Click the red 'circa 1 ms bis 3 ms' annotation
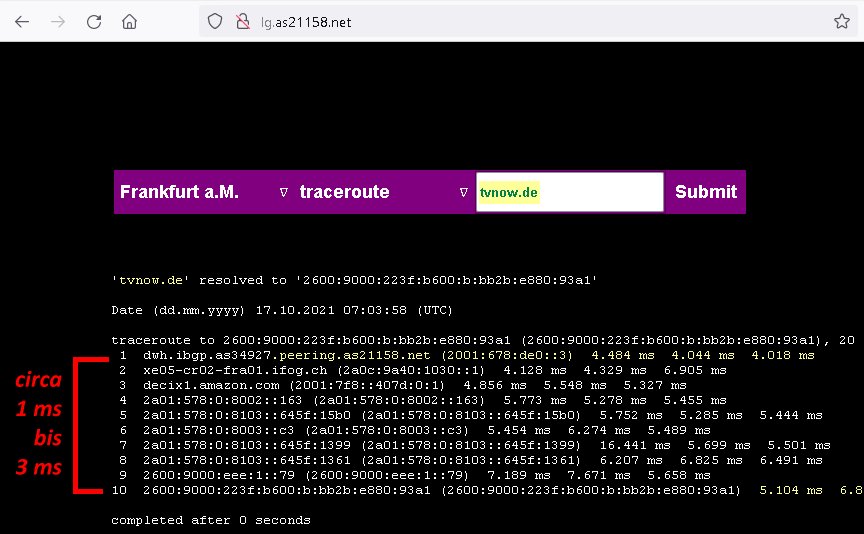The width and height of the screenshot is (864, 534). [38, 424]
